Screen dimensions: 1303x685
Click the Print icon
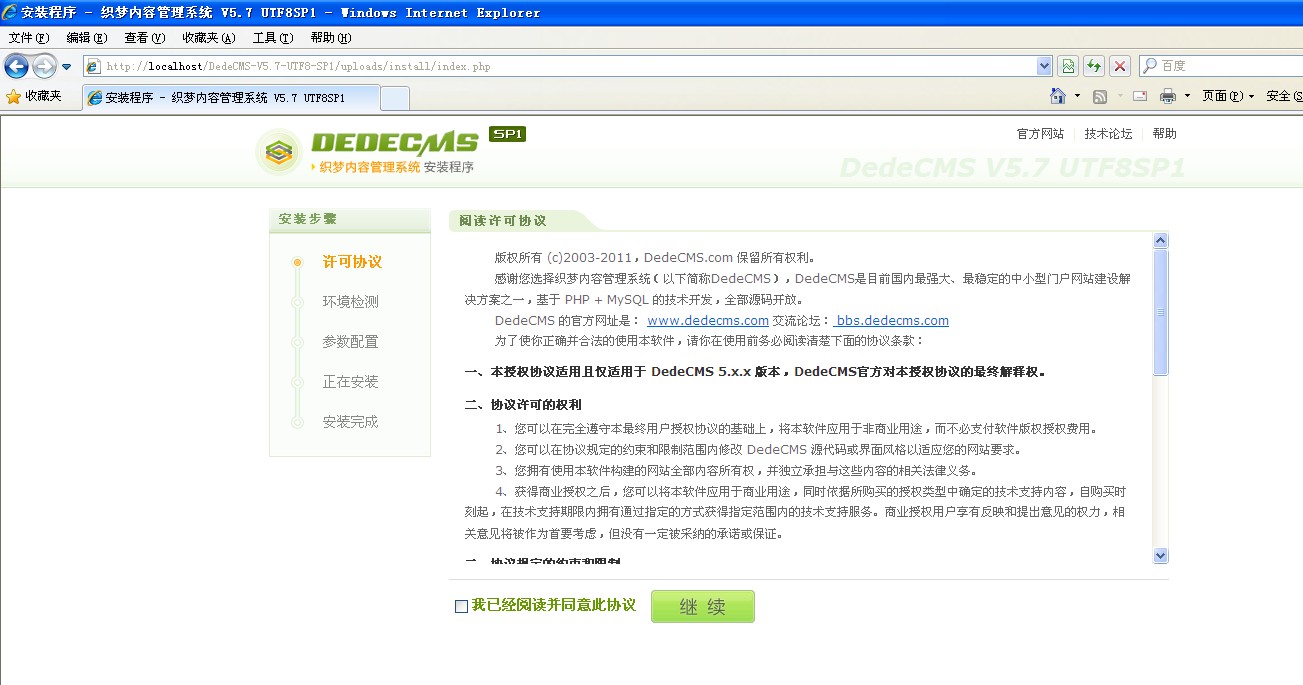pyautogui.click(x=1167, y=96)
